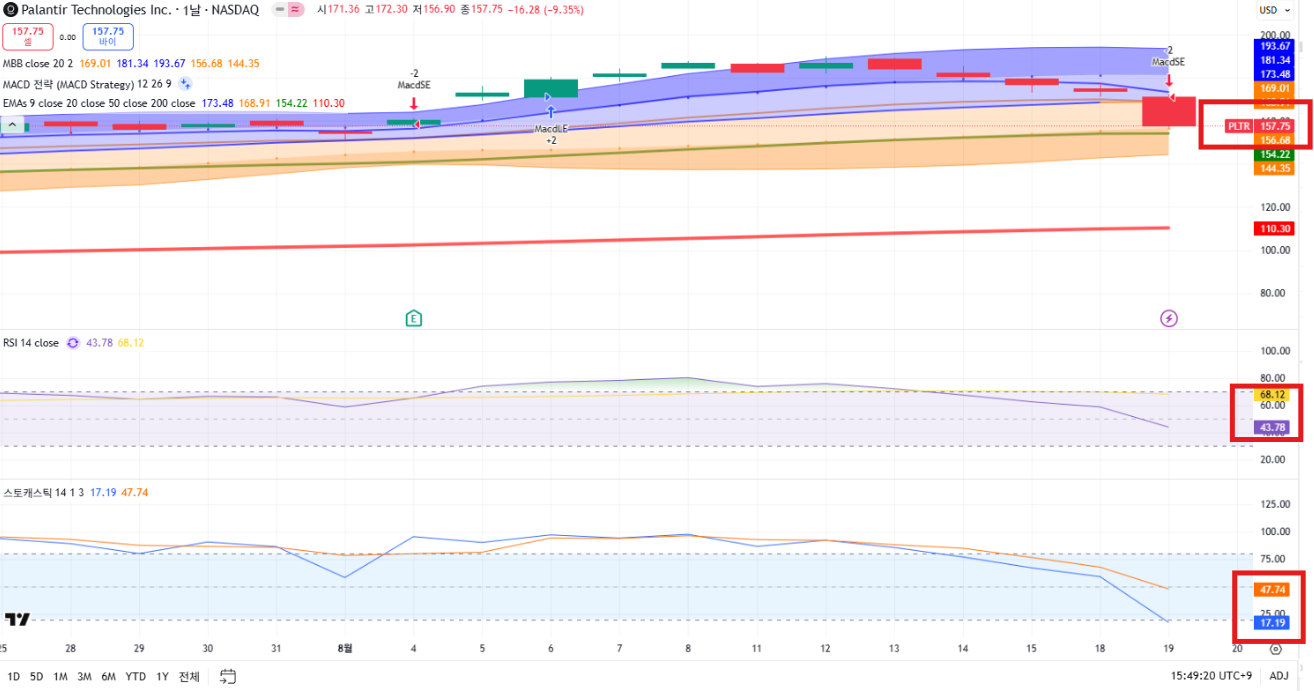Collapse the indicator legend with chevron
Viewport: 1314px width, 691px height.
click(13, 125)
